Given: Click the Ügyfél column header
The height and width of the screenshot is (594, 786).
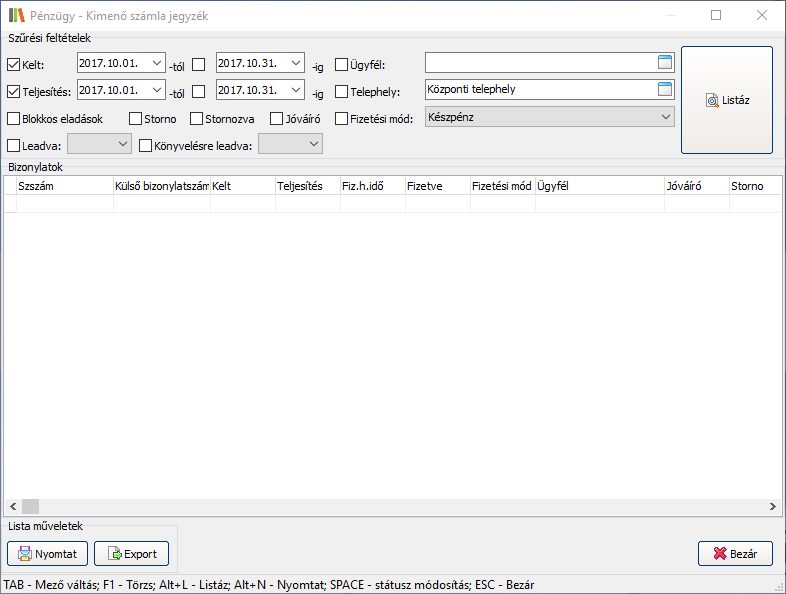Looking at the screenshot, I should click(x=599, y=186).
